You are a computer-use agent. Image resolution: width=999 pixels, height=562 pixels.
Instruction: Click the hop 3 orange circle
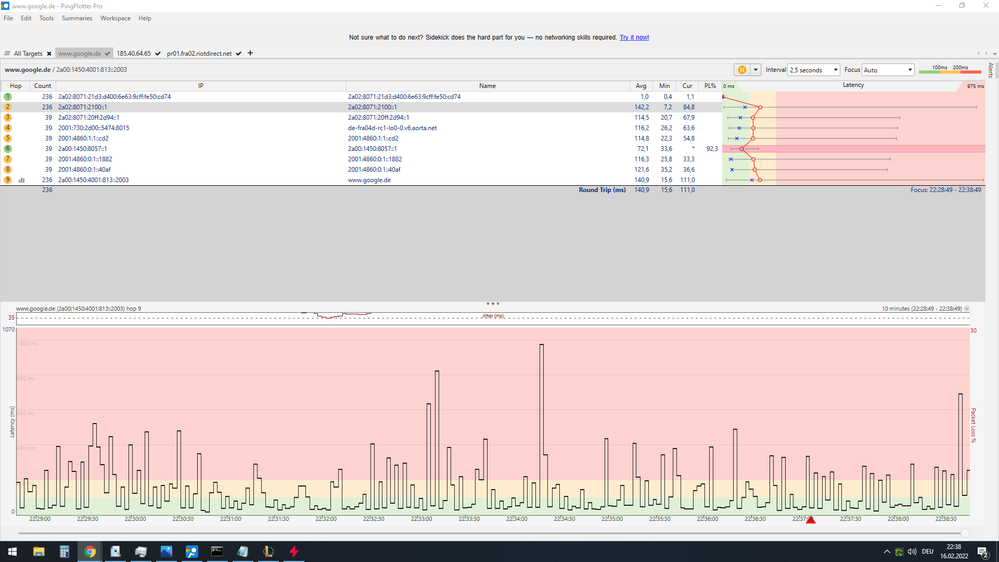pyautogui.click(x=8, y=117)
